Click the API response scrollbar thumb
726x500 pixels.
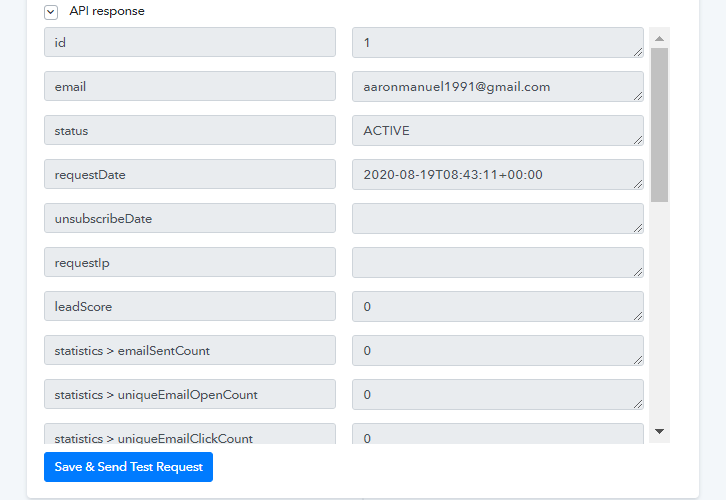(659, 125)
